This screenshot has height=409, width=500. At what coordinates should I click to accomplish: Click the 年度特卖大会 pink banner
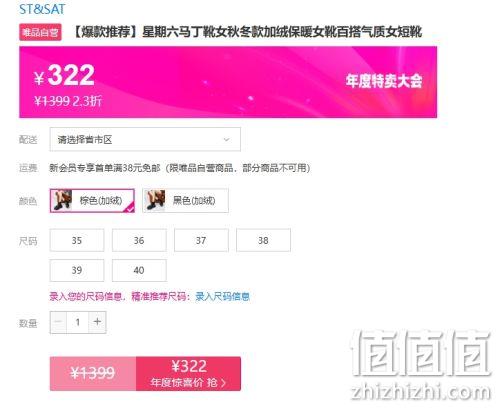228,82
